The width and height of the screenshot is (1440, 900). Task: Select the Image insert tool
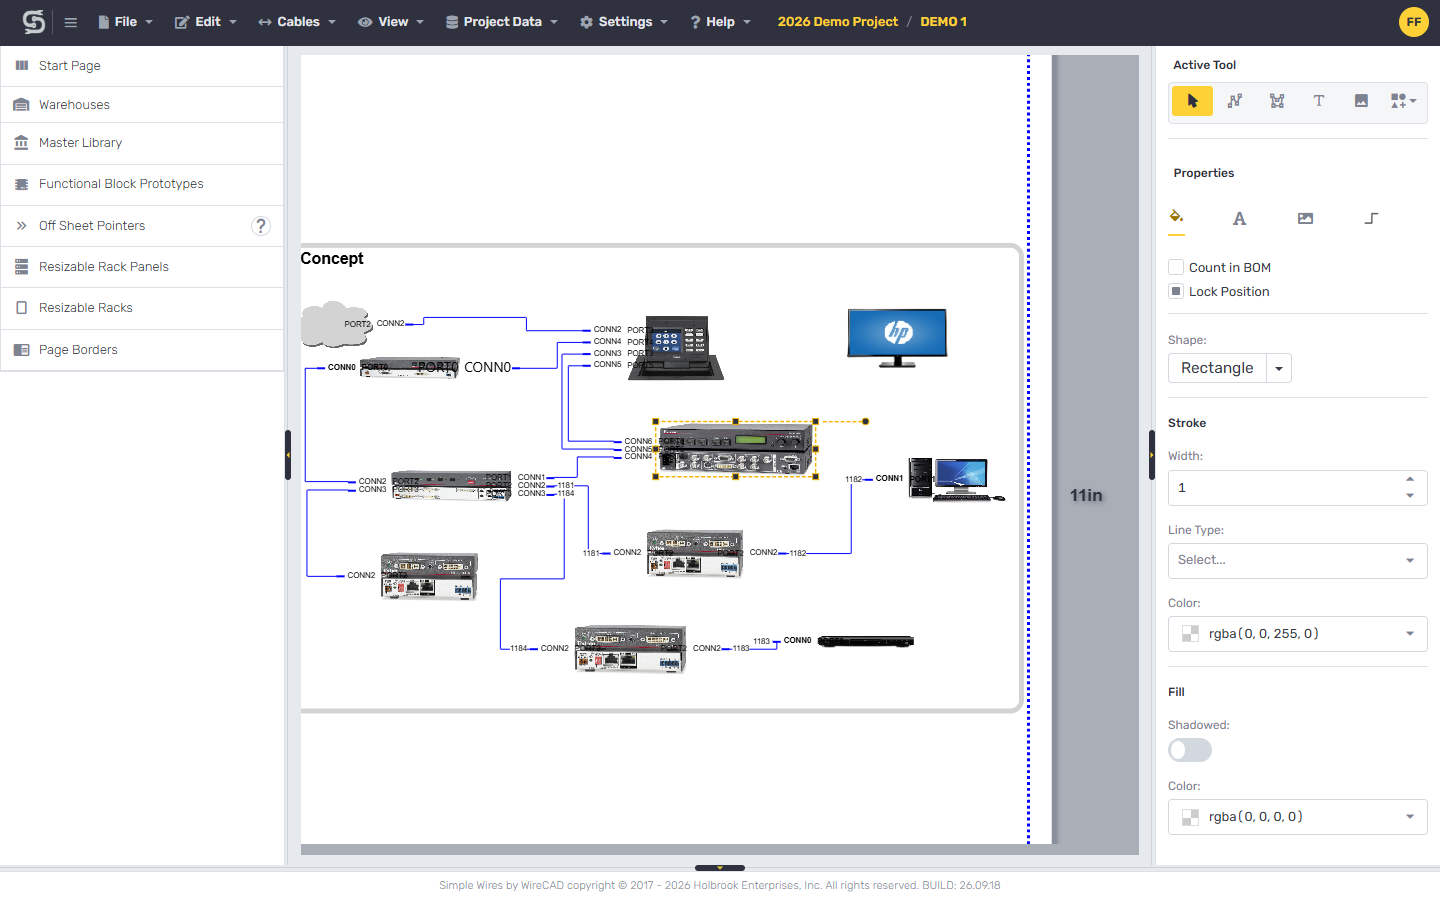(1361, 101)
